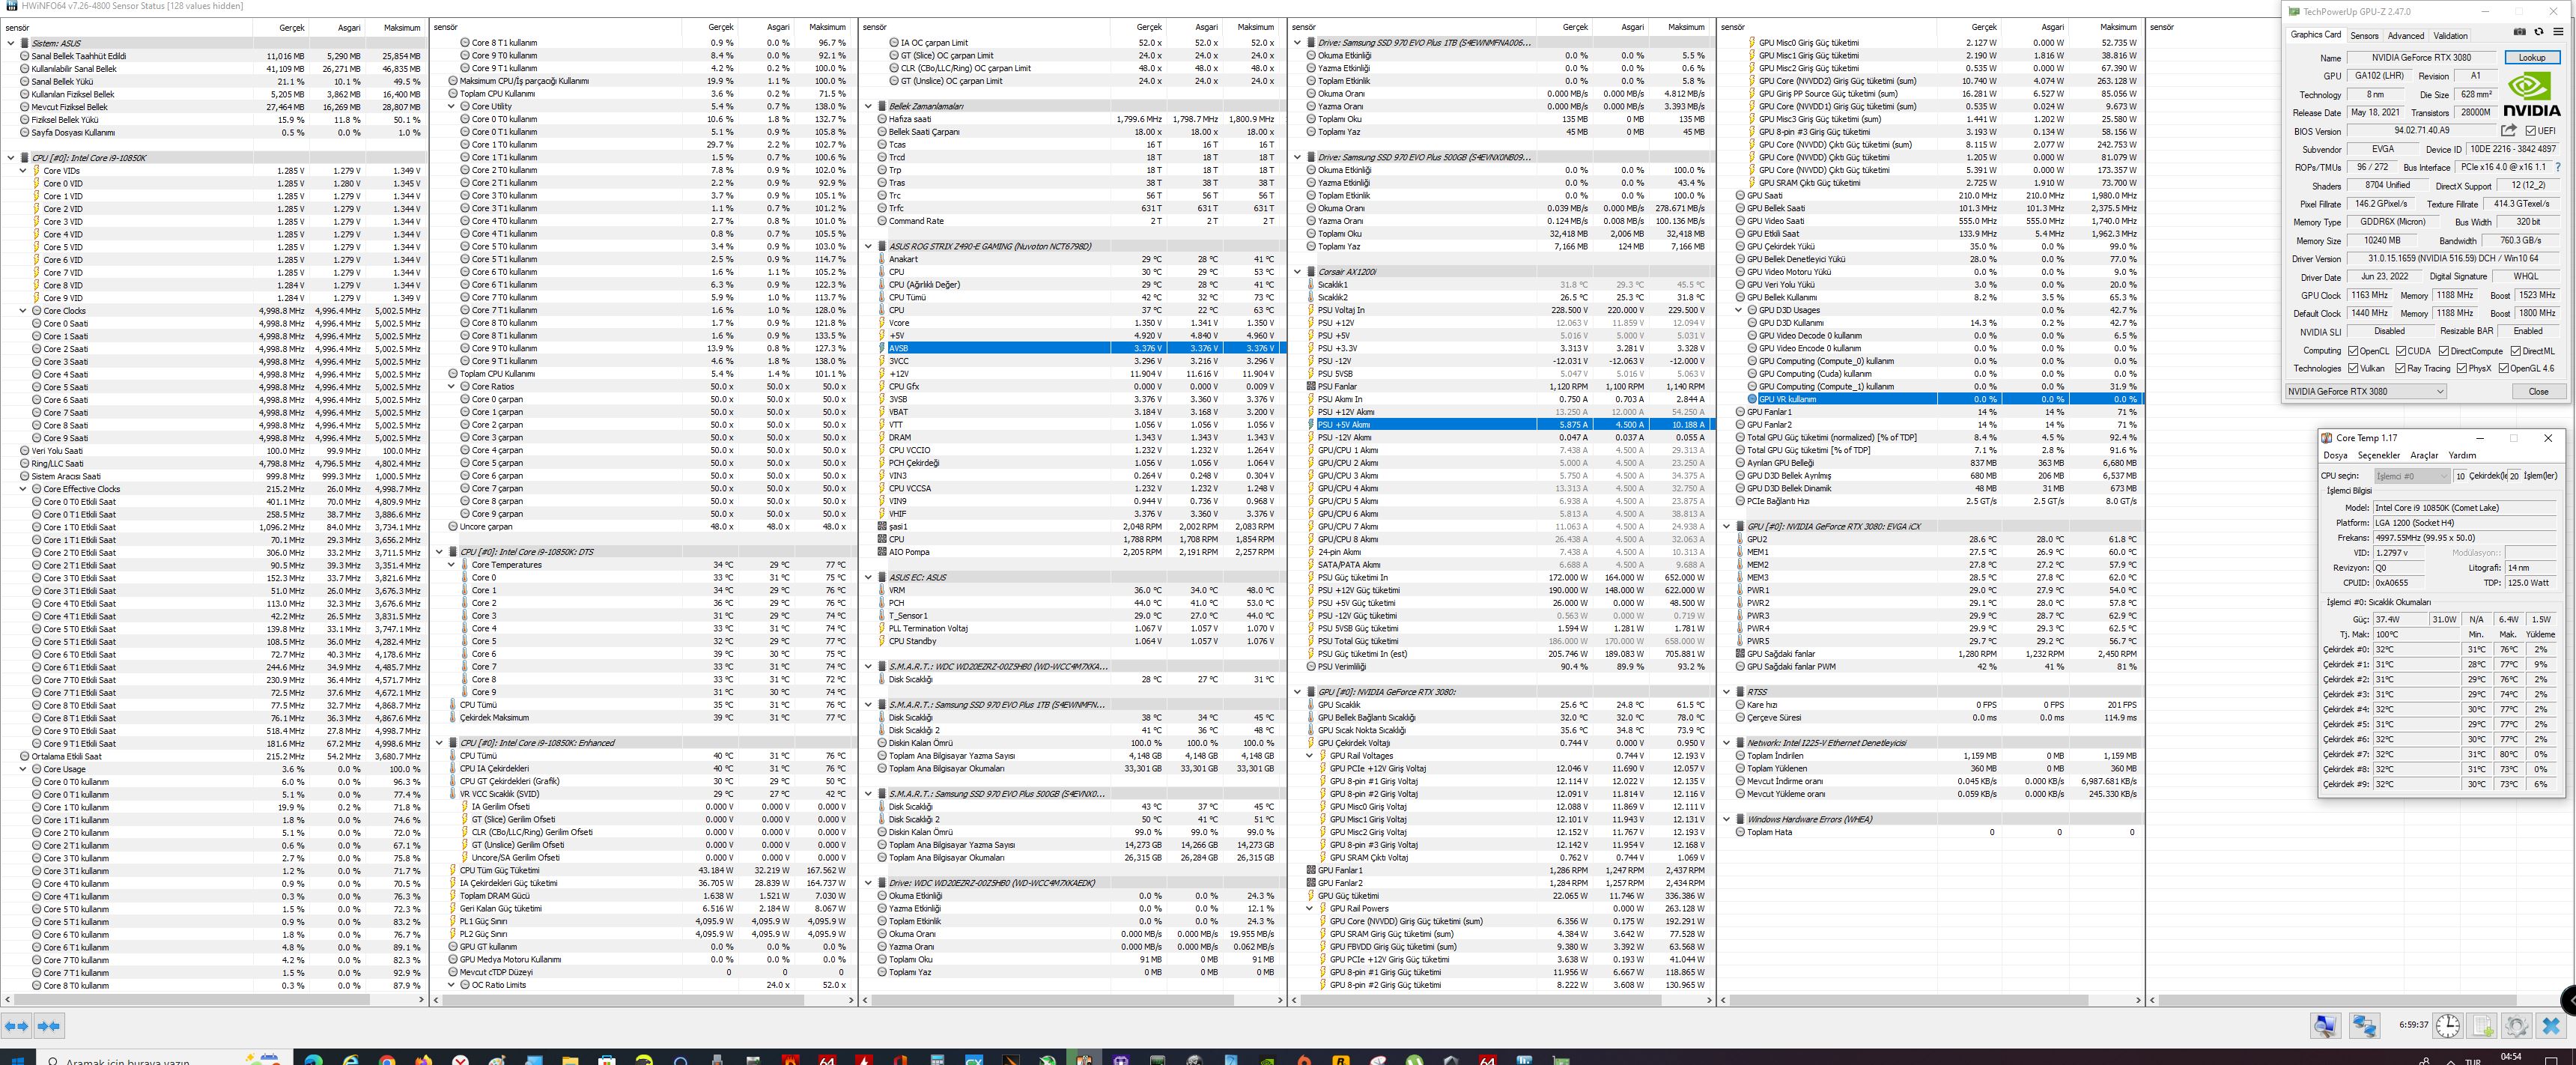Click NVIDIA logo in GPU-Z
This screenshot has width=2576, height=1065.
tap(2532, 94)
